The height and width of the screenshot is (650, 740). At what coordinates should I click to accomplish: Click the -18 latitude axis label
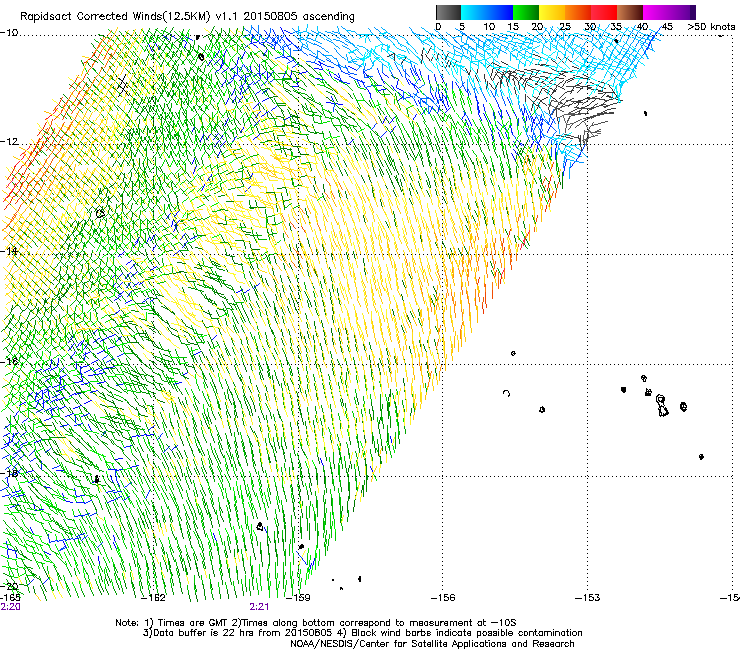9,473
